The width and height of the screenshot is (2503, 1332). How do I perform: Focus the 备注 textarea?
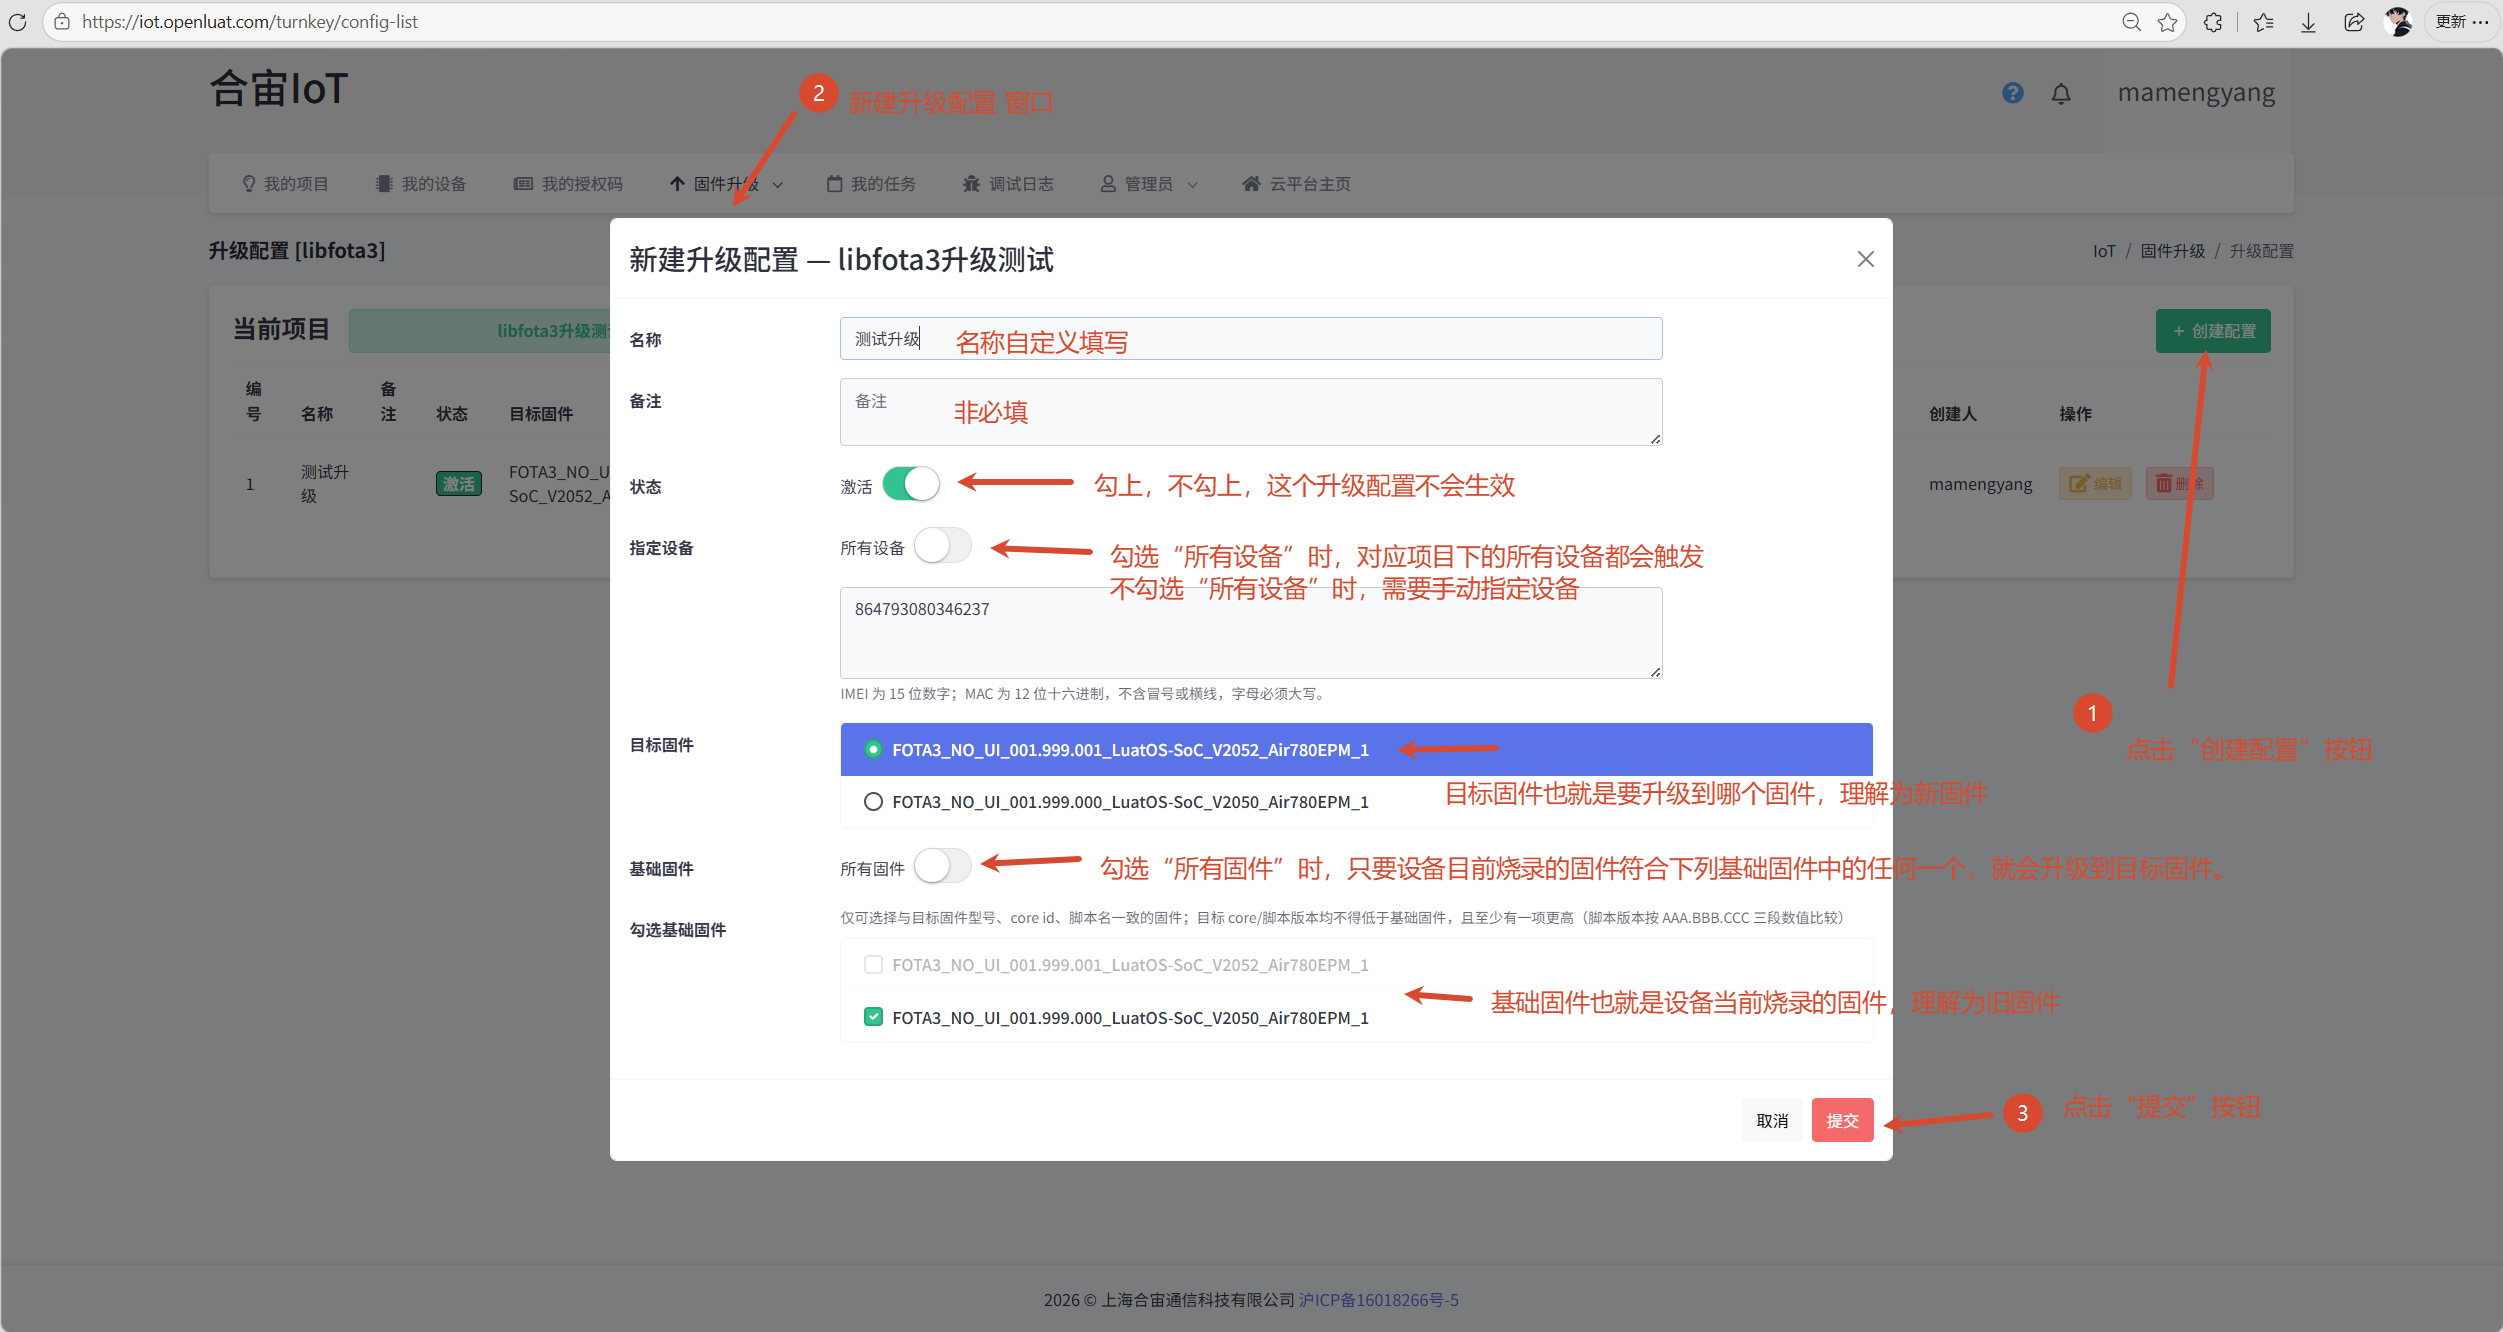click(x=1251, y=412)
